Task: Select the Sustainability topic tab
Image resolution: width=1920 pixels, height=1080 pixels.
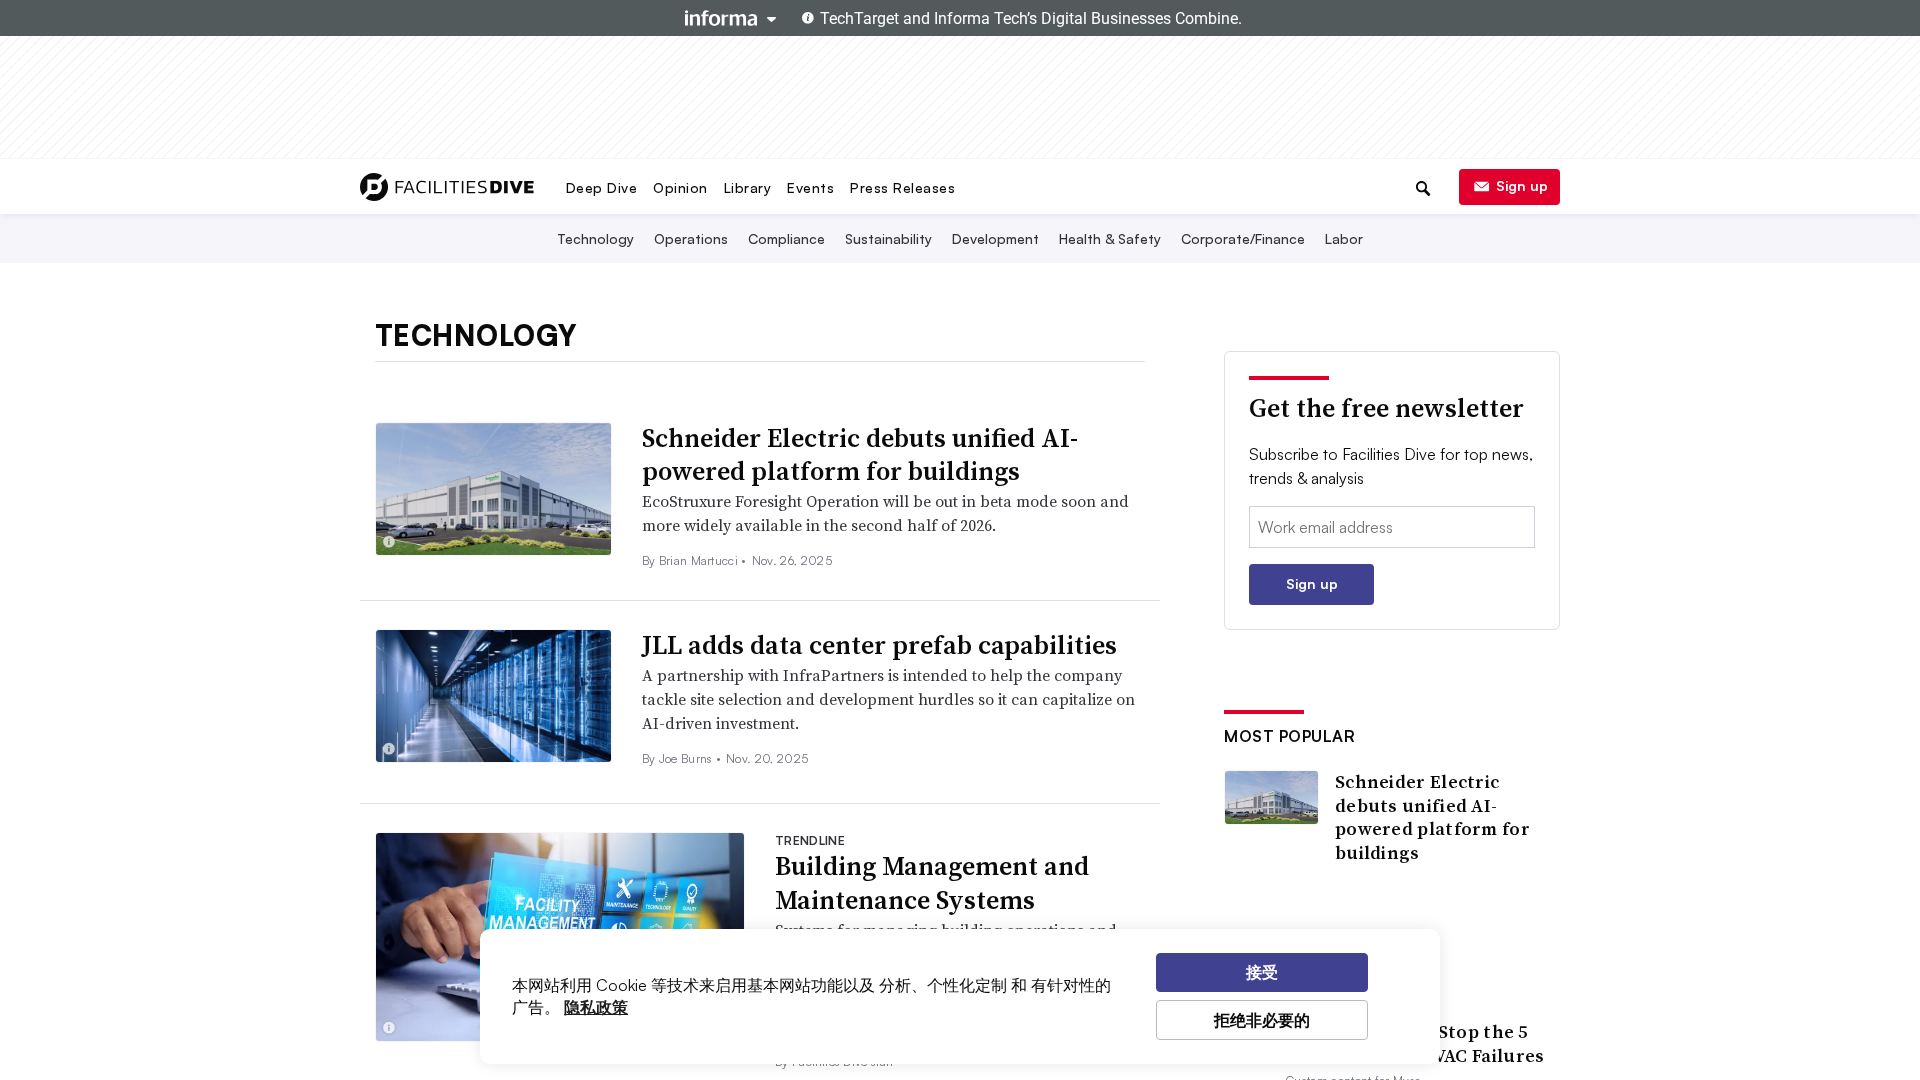Action: tap(887, 239)
